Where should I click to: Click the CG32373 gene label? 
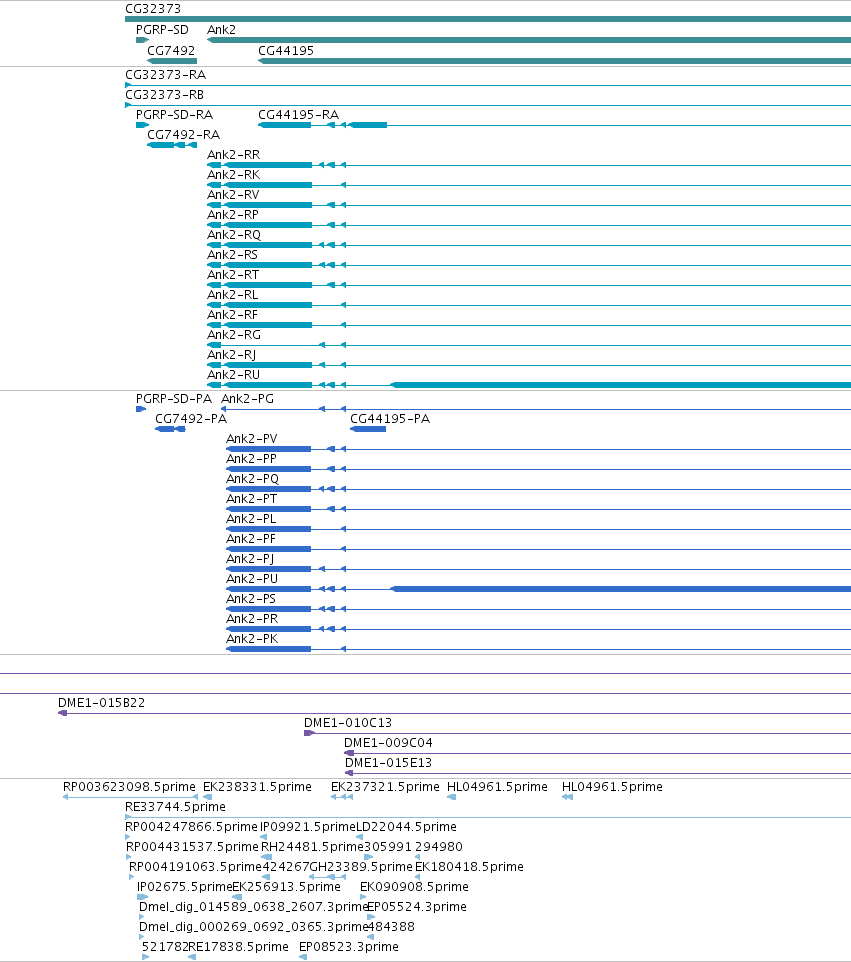coord(153,9)
